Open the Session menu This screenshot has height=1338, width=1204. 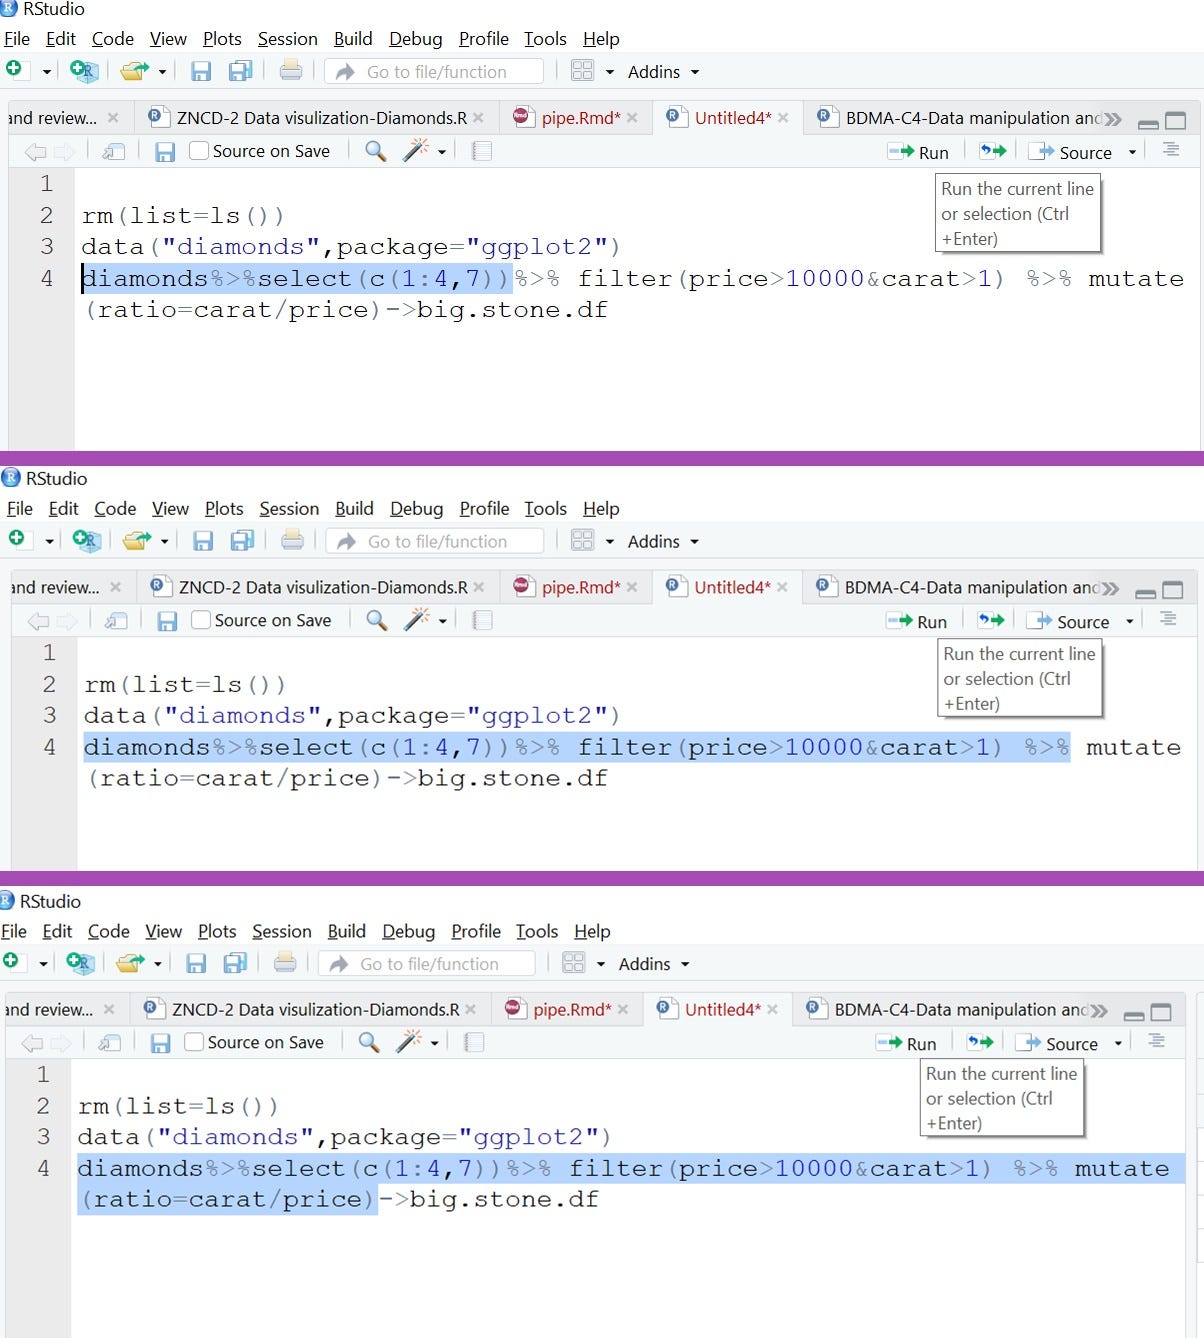[287, 39]
